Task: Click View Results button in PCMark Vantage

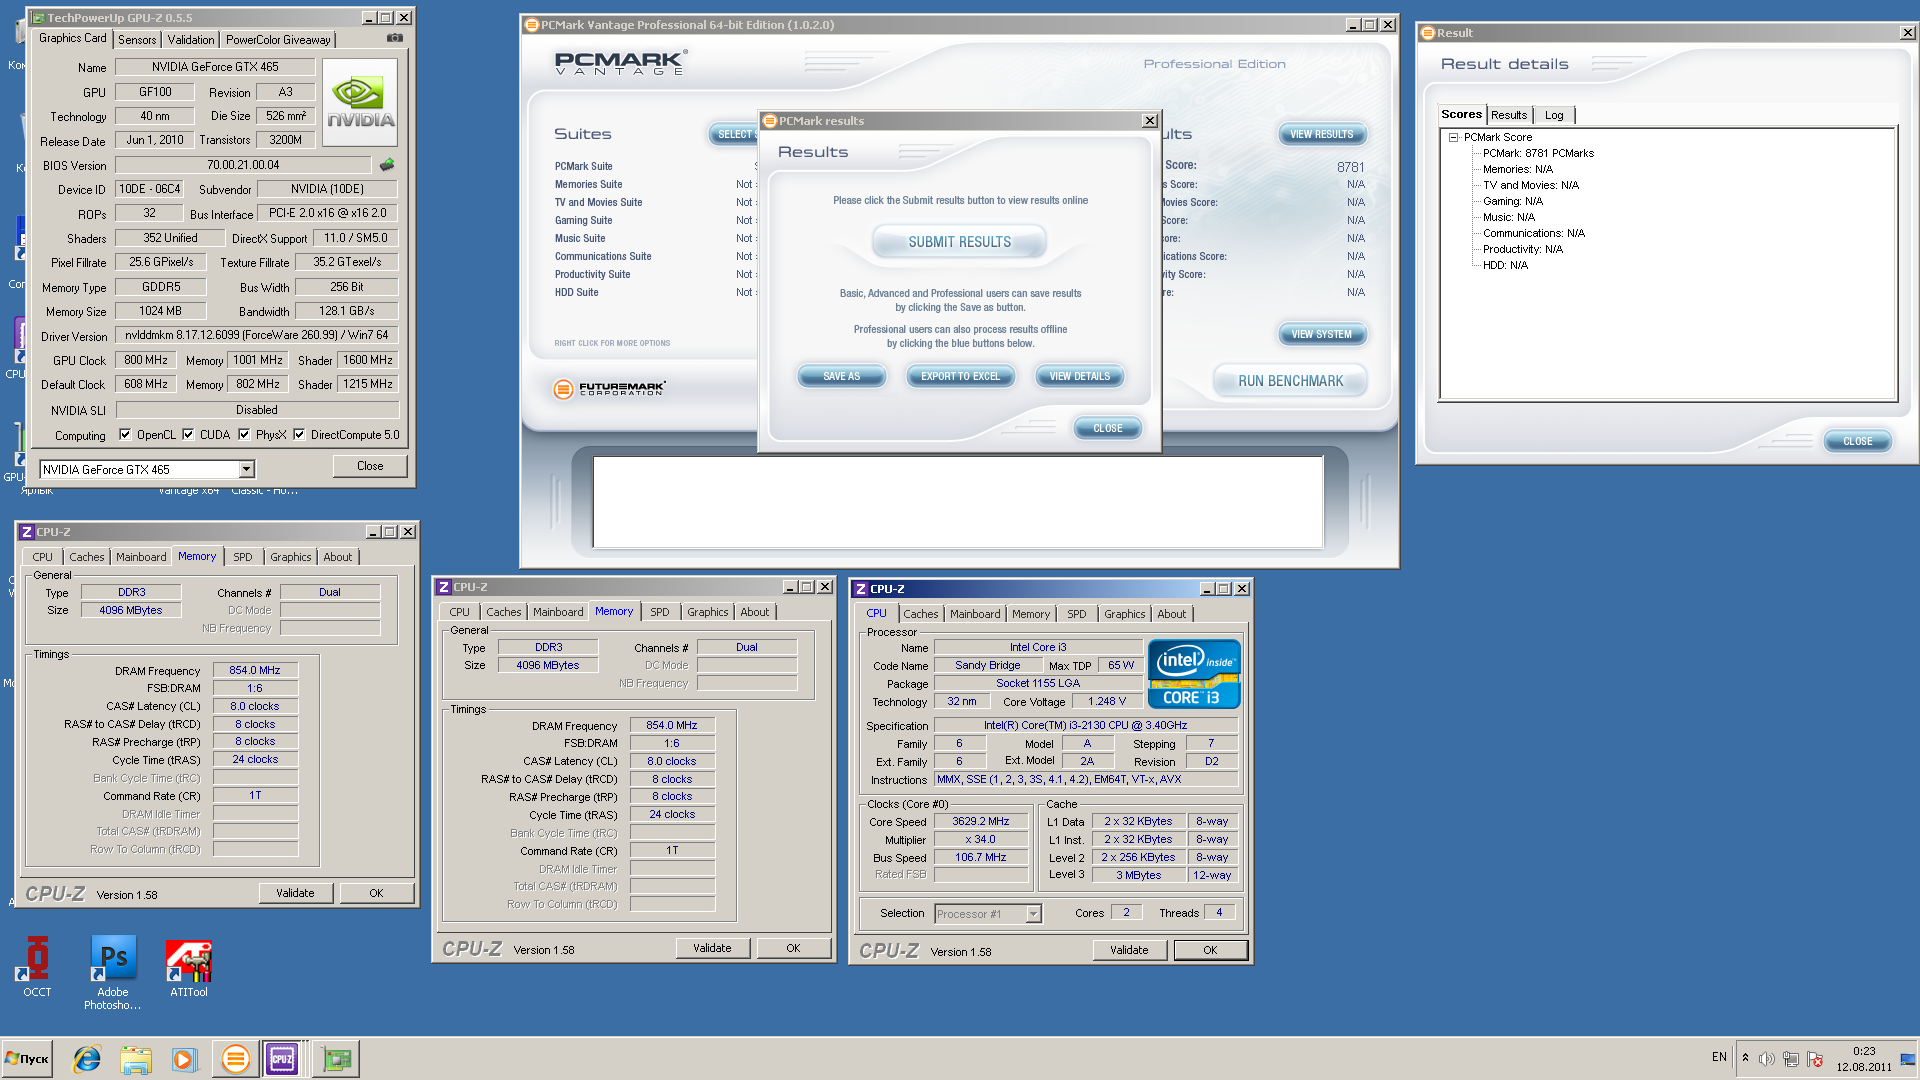Action: tap(1321, 134)
